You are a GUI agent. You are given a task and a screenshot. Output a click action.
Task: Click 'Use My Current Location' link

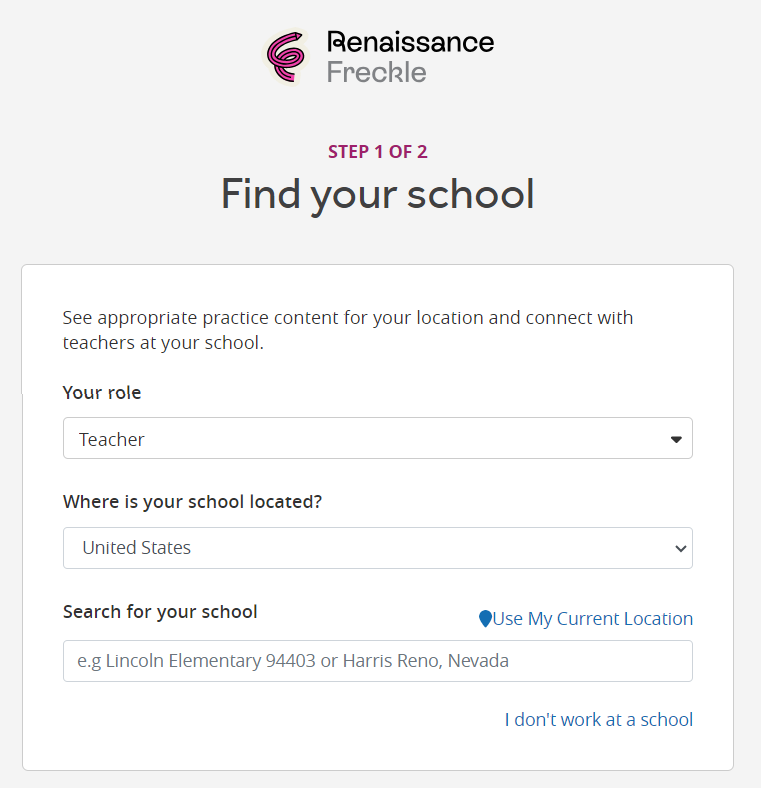click(592, 619)
